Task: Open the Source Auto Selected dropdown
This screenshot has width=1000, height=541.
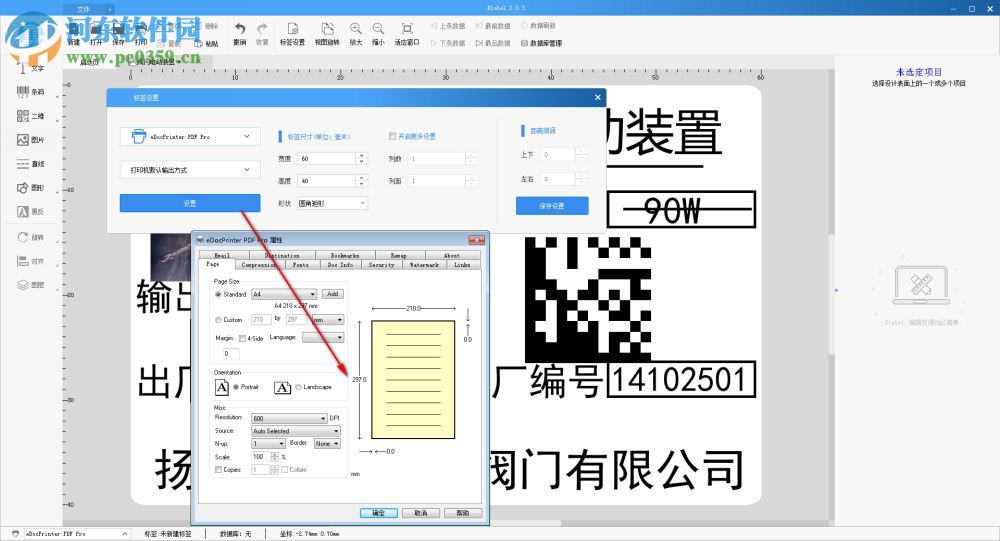Action: (296, 431)
